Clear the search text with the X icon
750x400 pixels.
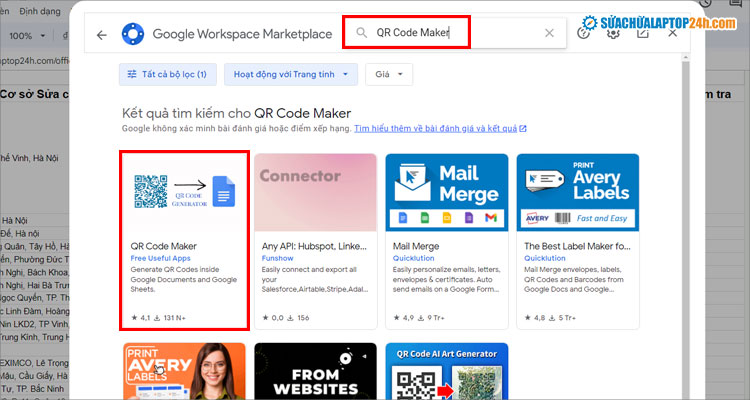click(x=549, y=33)
